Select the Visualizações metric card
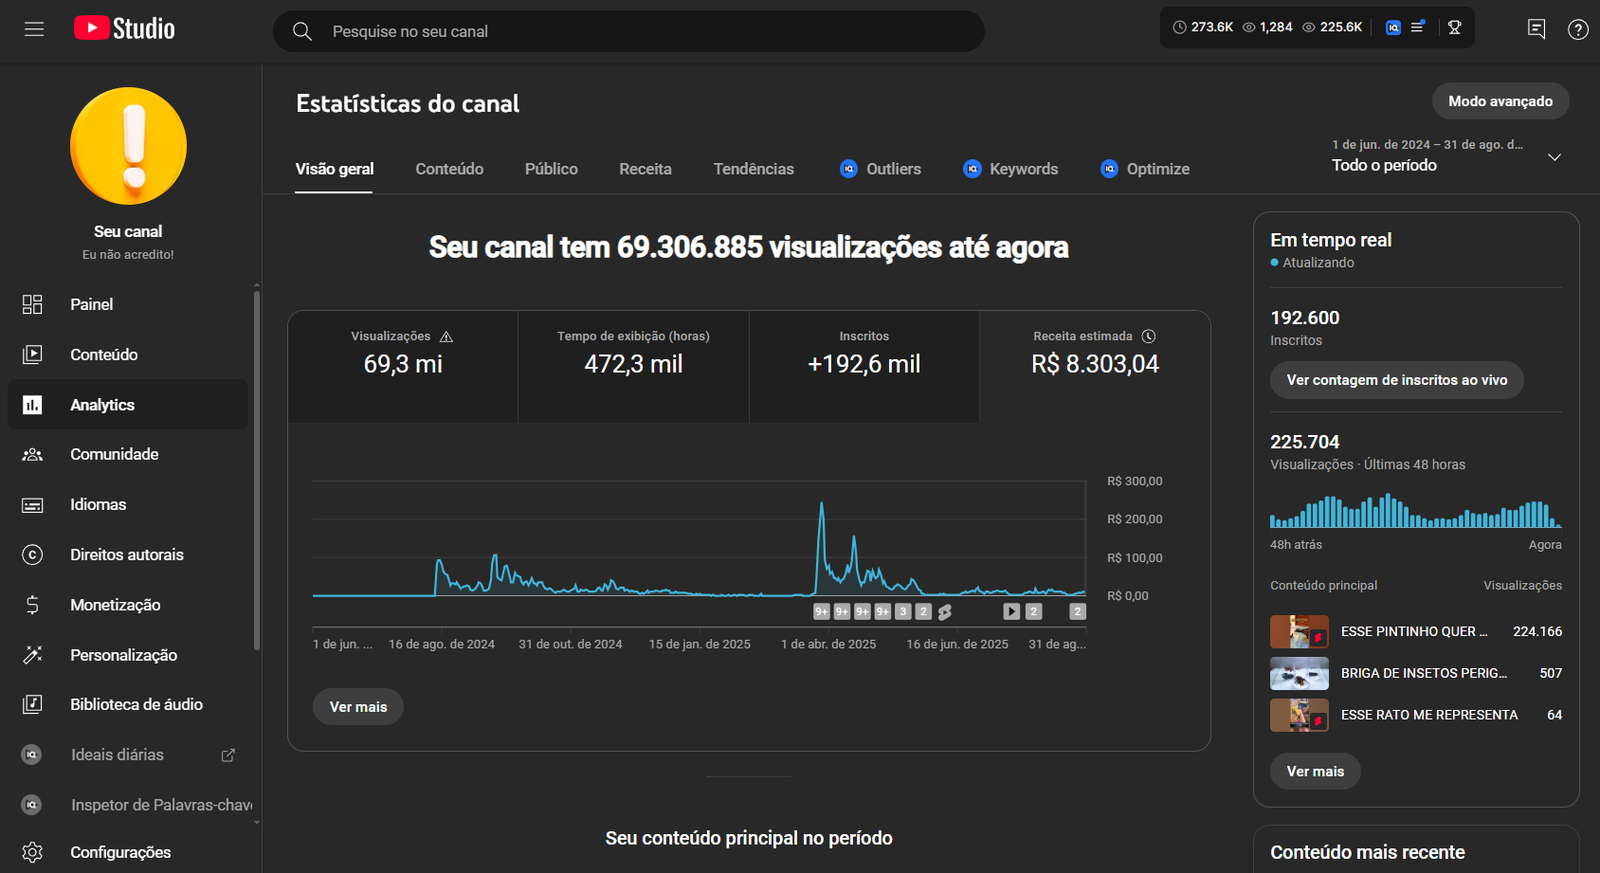The width and height of the screenshot is (1600, 873). pos(403,366)
